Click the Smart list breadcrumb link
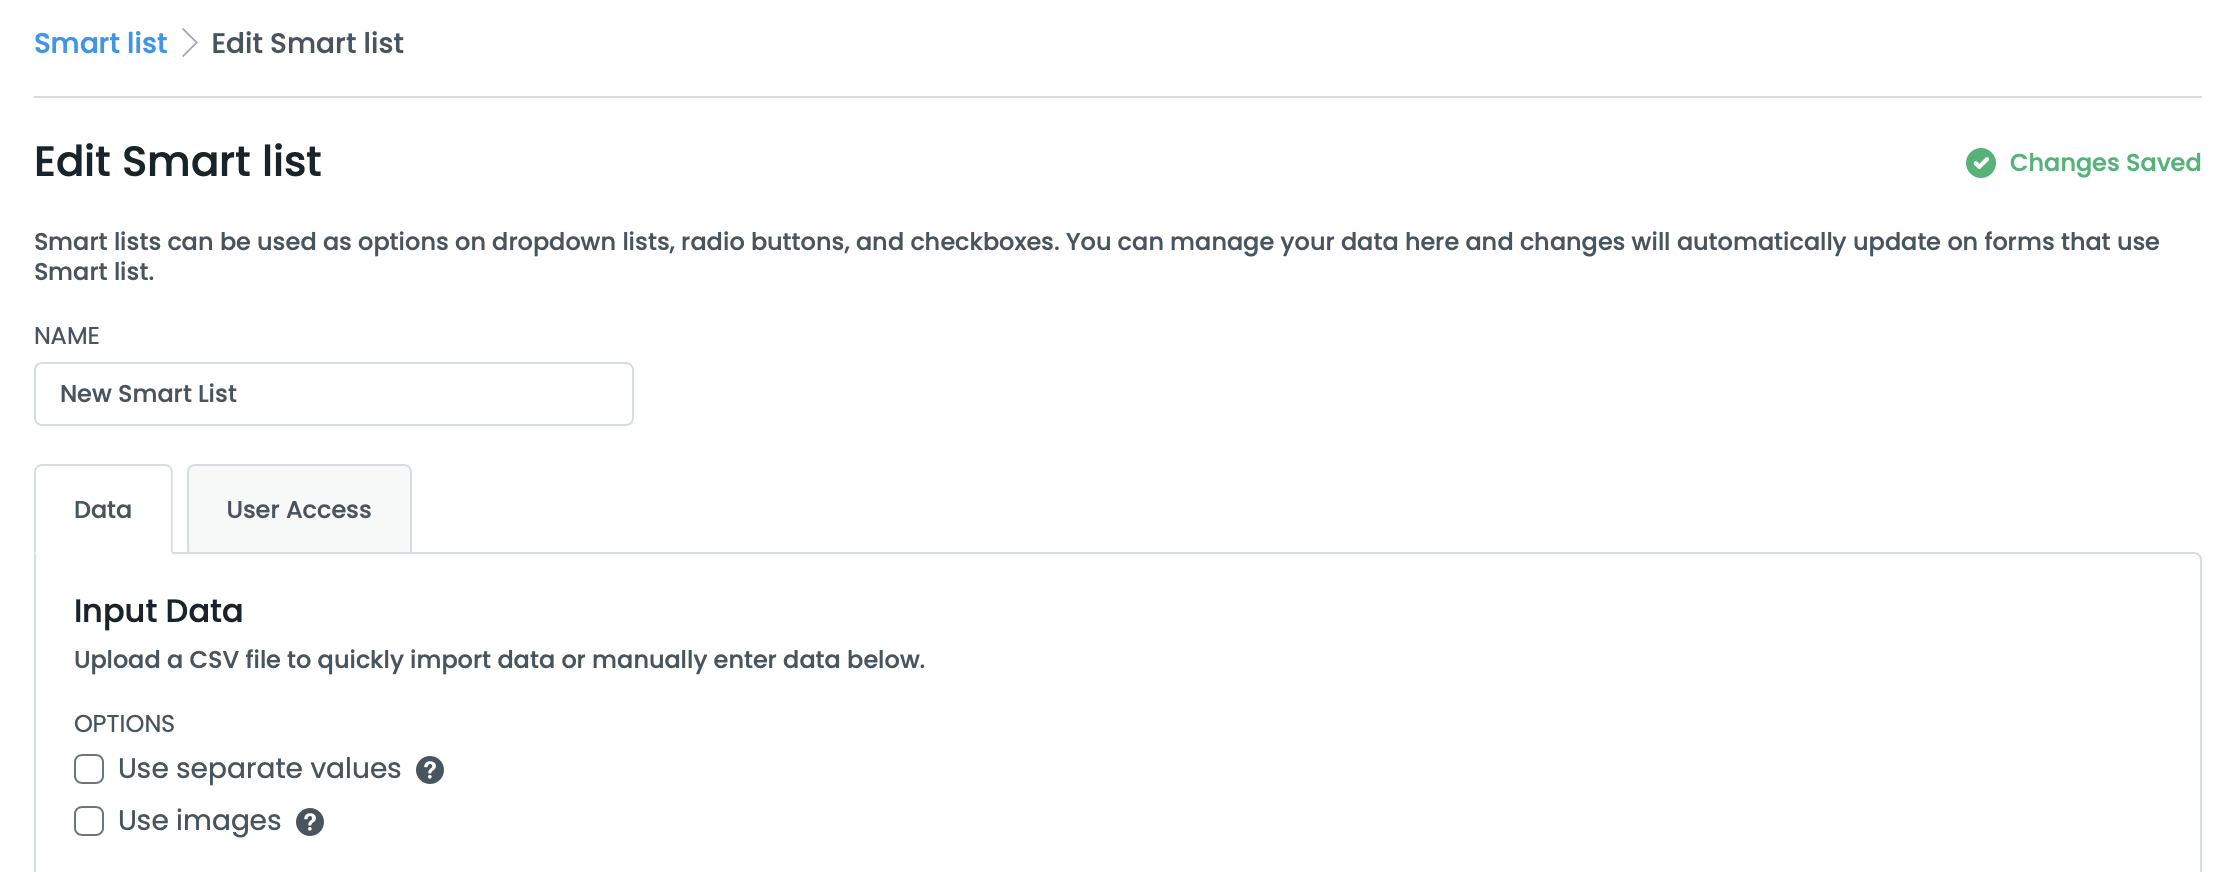 pyautogui.click(x=100, y=43)
